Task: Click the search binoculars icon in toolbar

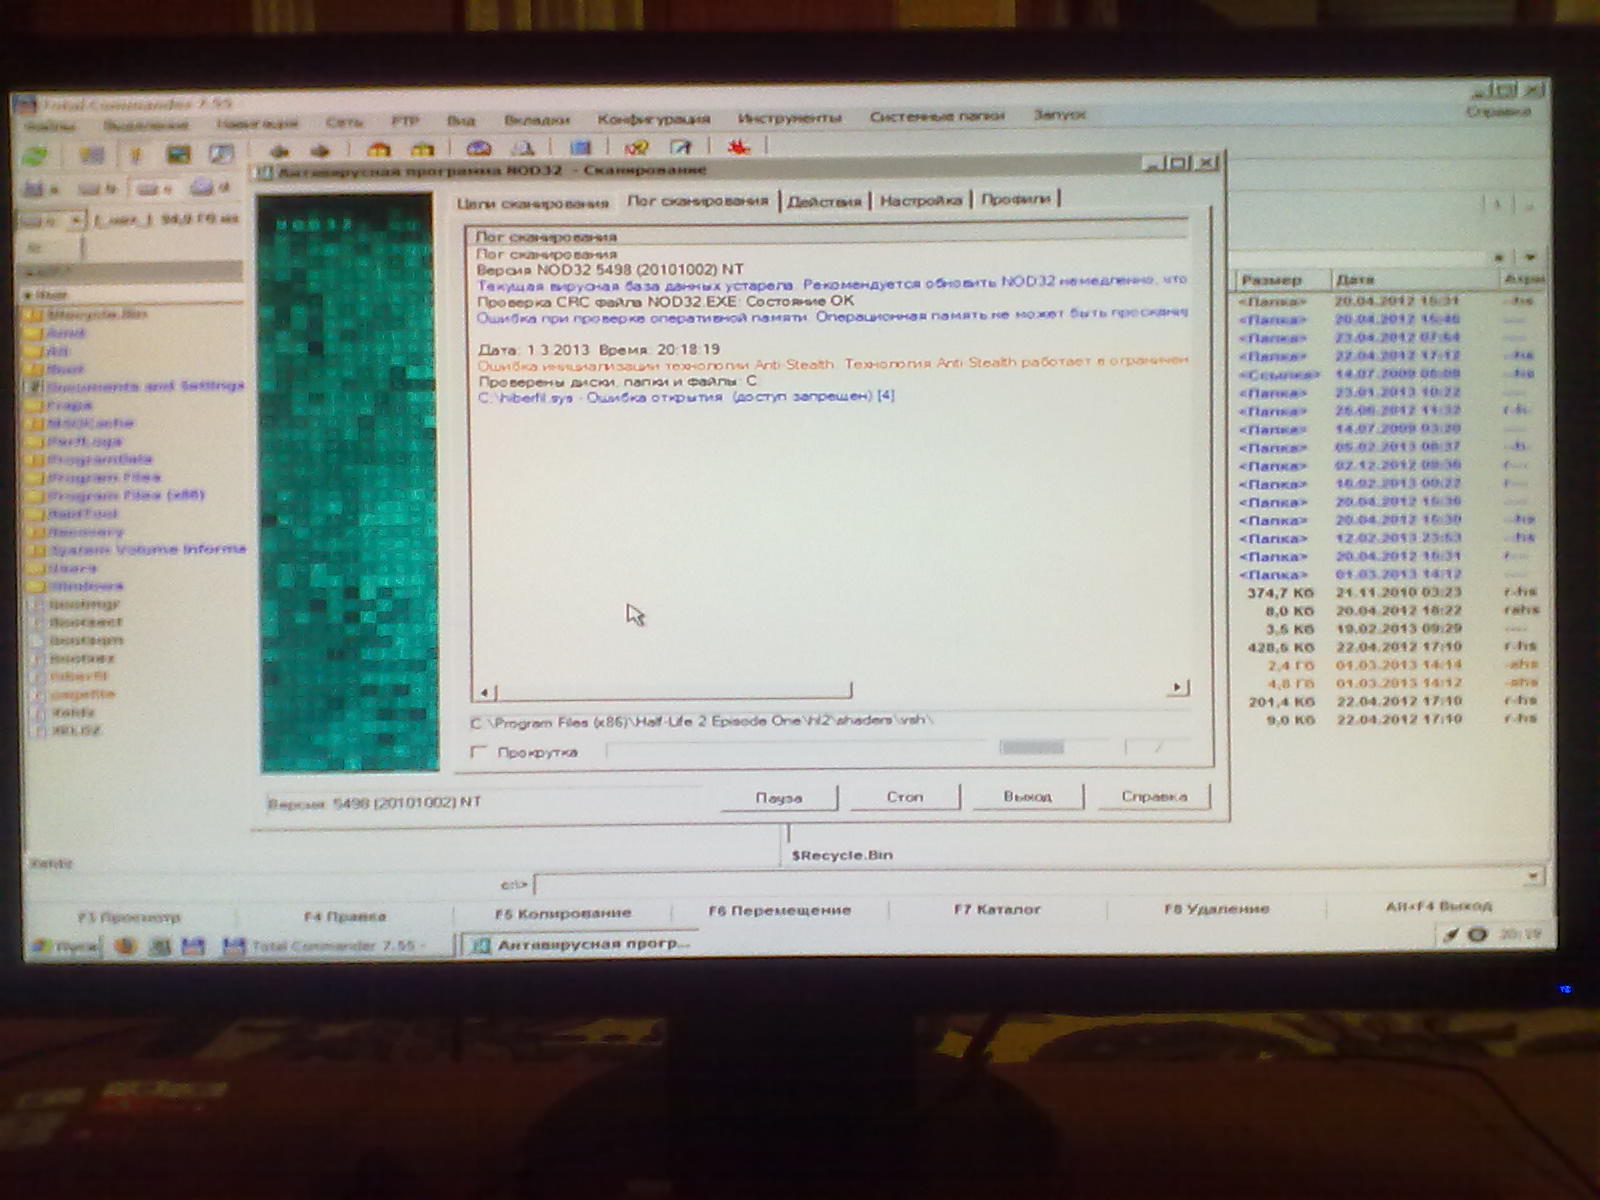Action: point(523,149)
